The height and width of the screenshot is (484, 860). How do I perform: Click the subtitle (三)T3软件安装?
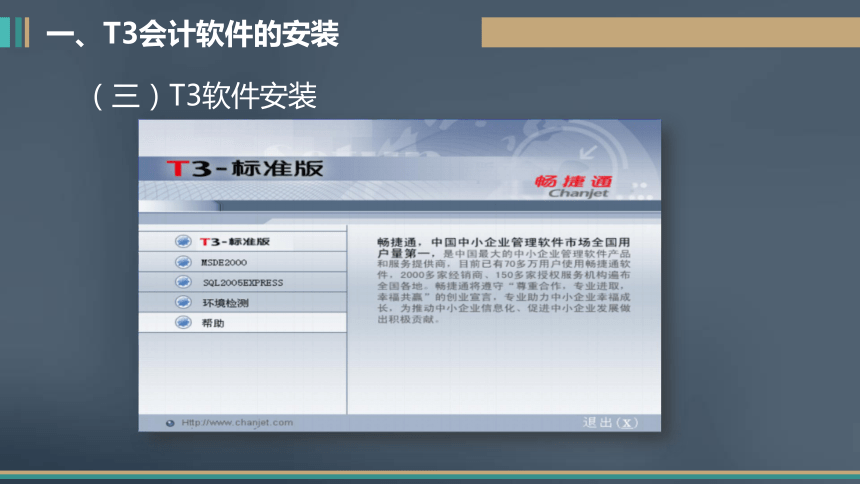coord(203,96)
